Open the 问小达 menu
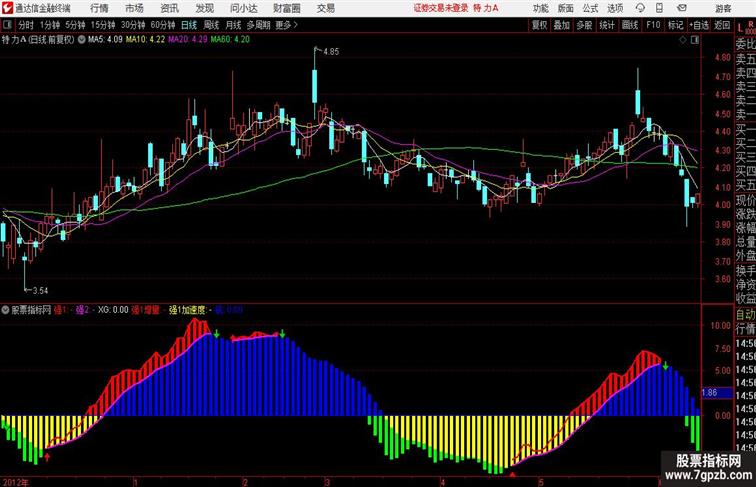This screenshot has width=756, height=487. click(243, 8)
